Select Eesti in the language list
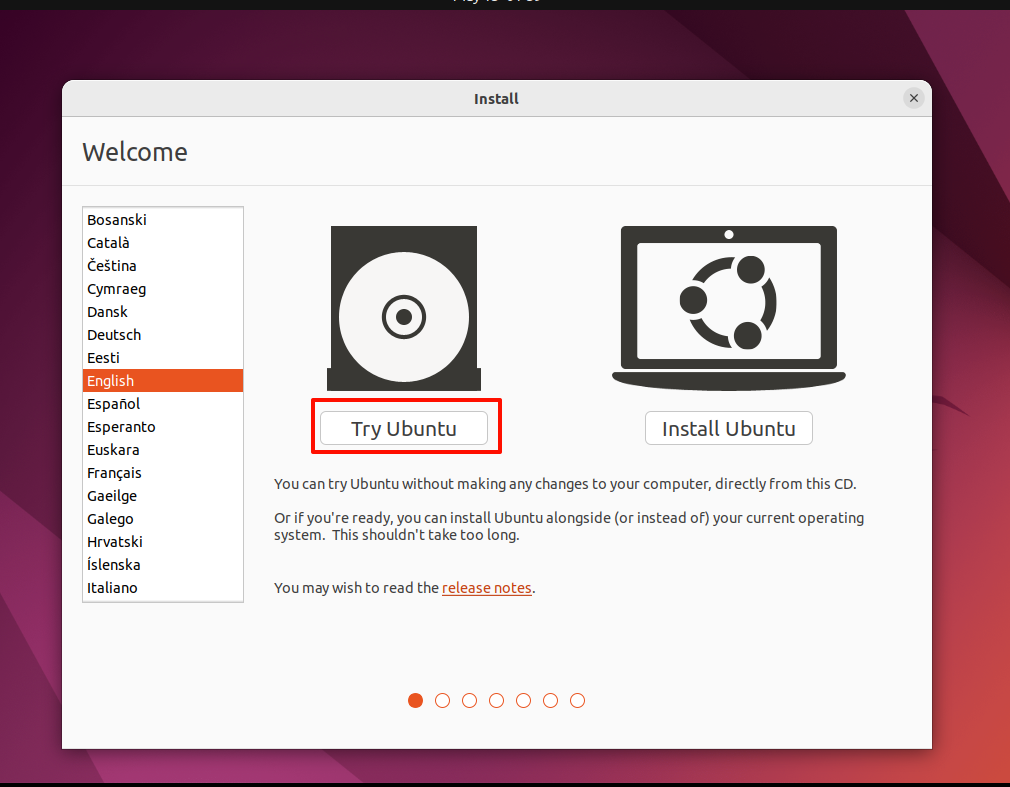Viewport: 1010px width, 787px height. click(163, 357)
